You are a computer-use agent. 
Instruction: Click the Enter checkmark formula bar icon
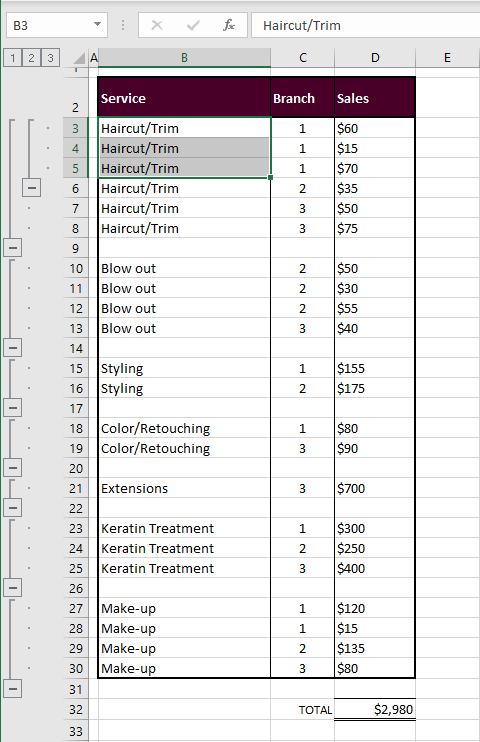[x=193, y=25]
